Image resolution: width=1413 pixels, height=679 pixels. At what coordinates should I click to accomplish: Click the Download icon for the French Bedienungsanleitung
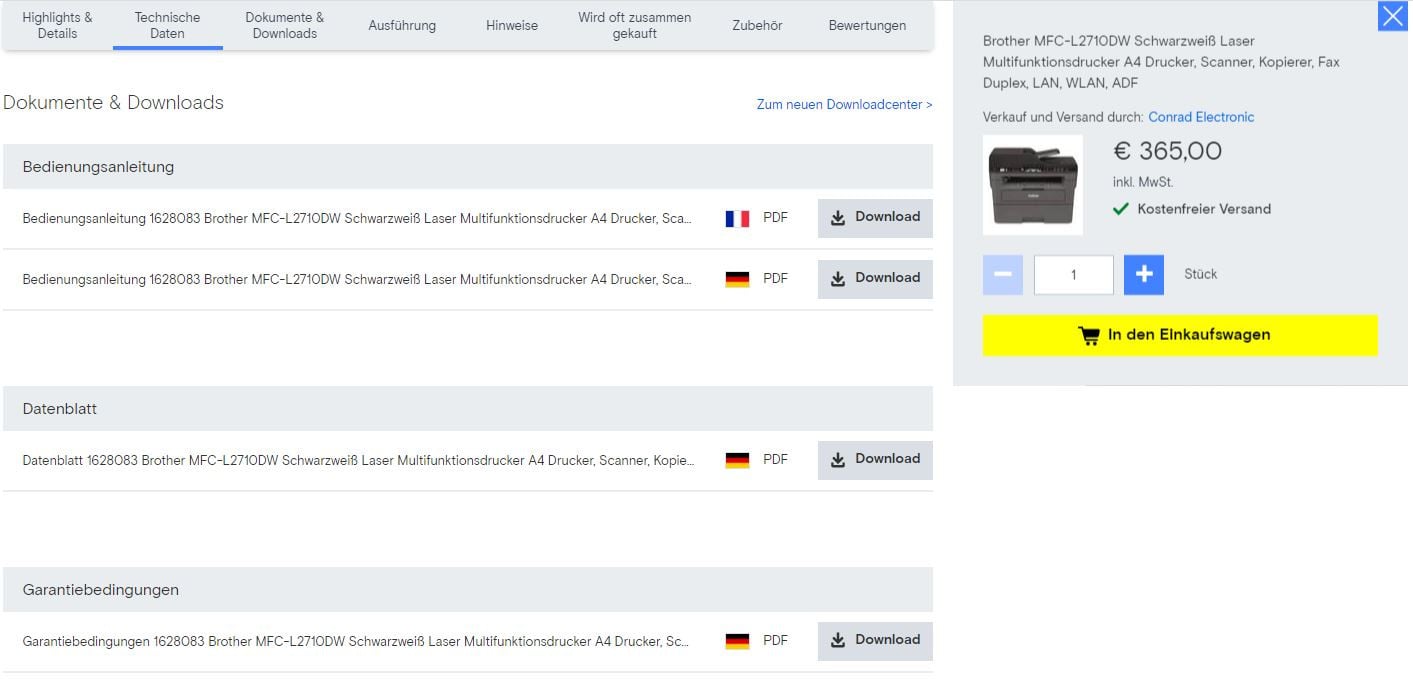[837, 217]
